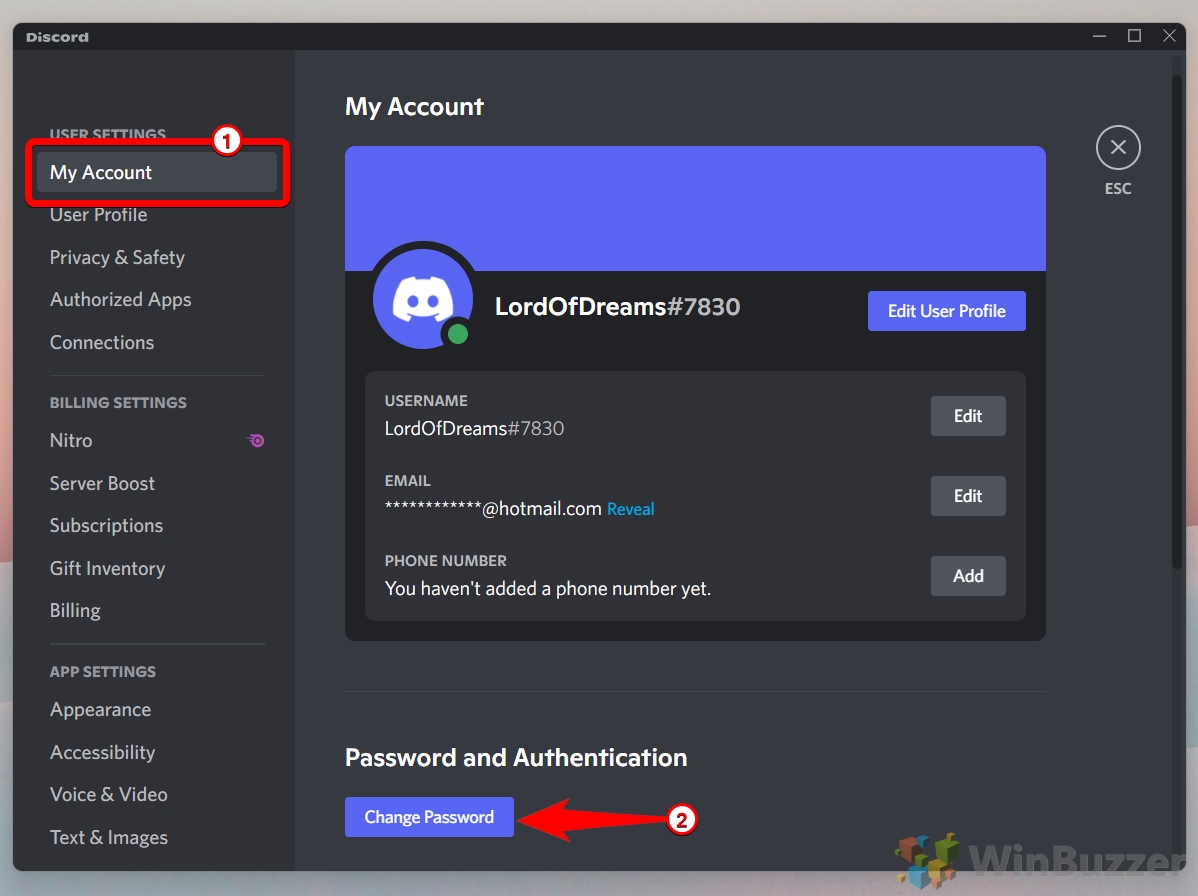Click "You haven't added a phone number yet."
Image resolution: width=1198 pixels, height=896 pixels.
click(x=548, y=589)
